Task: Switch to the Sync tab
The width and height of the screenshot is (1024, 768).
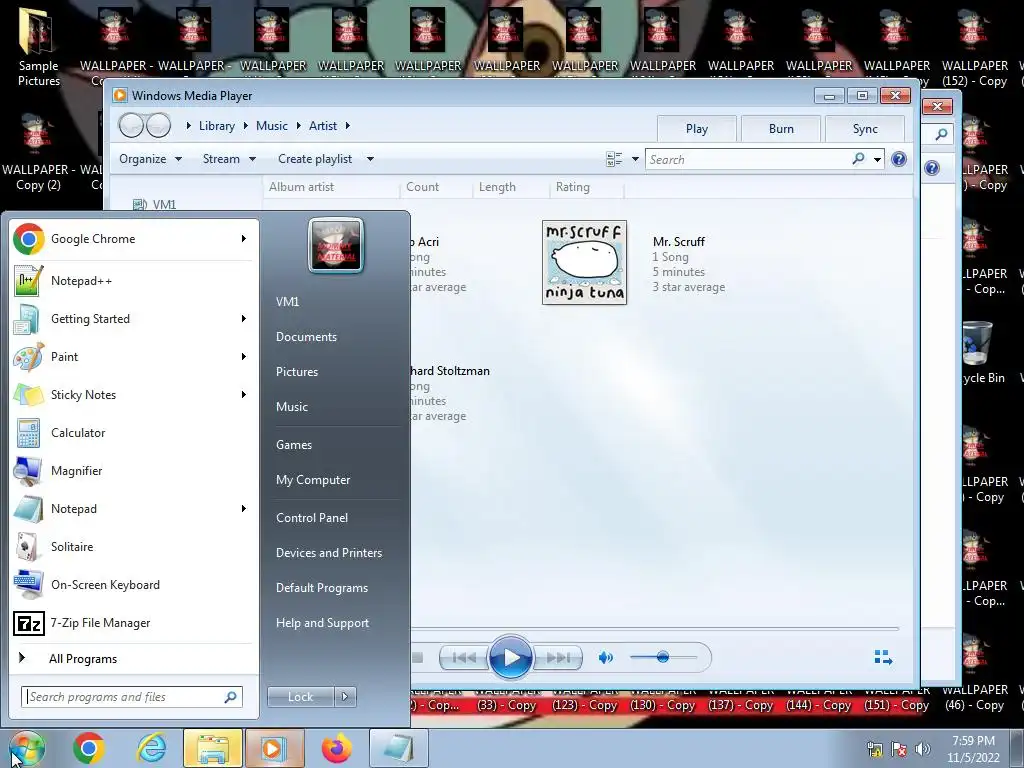Action: click(x=865, y=129)
